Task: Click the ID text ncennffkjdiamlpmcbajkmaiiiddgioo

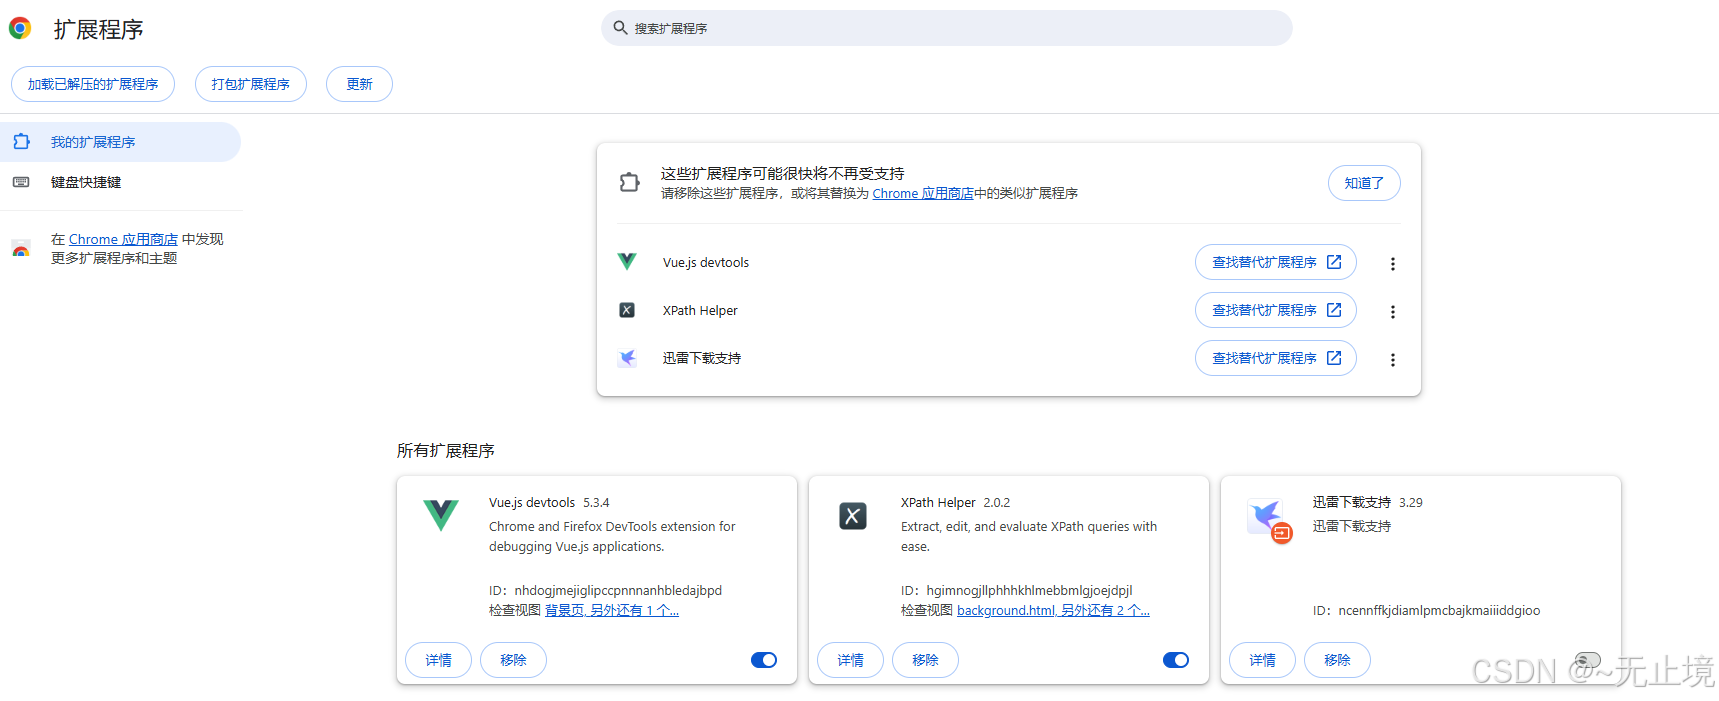Action: (1439, 611)
